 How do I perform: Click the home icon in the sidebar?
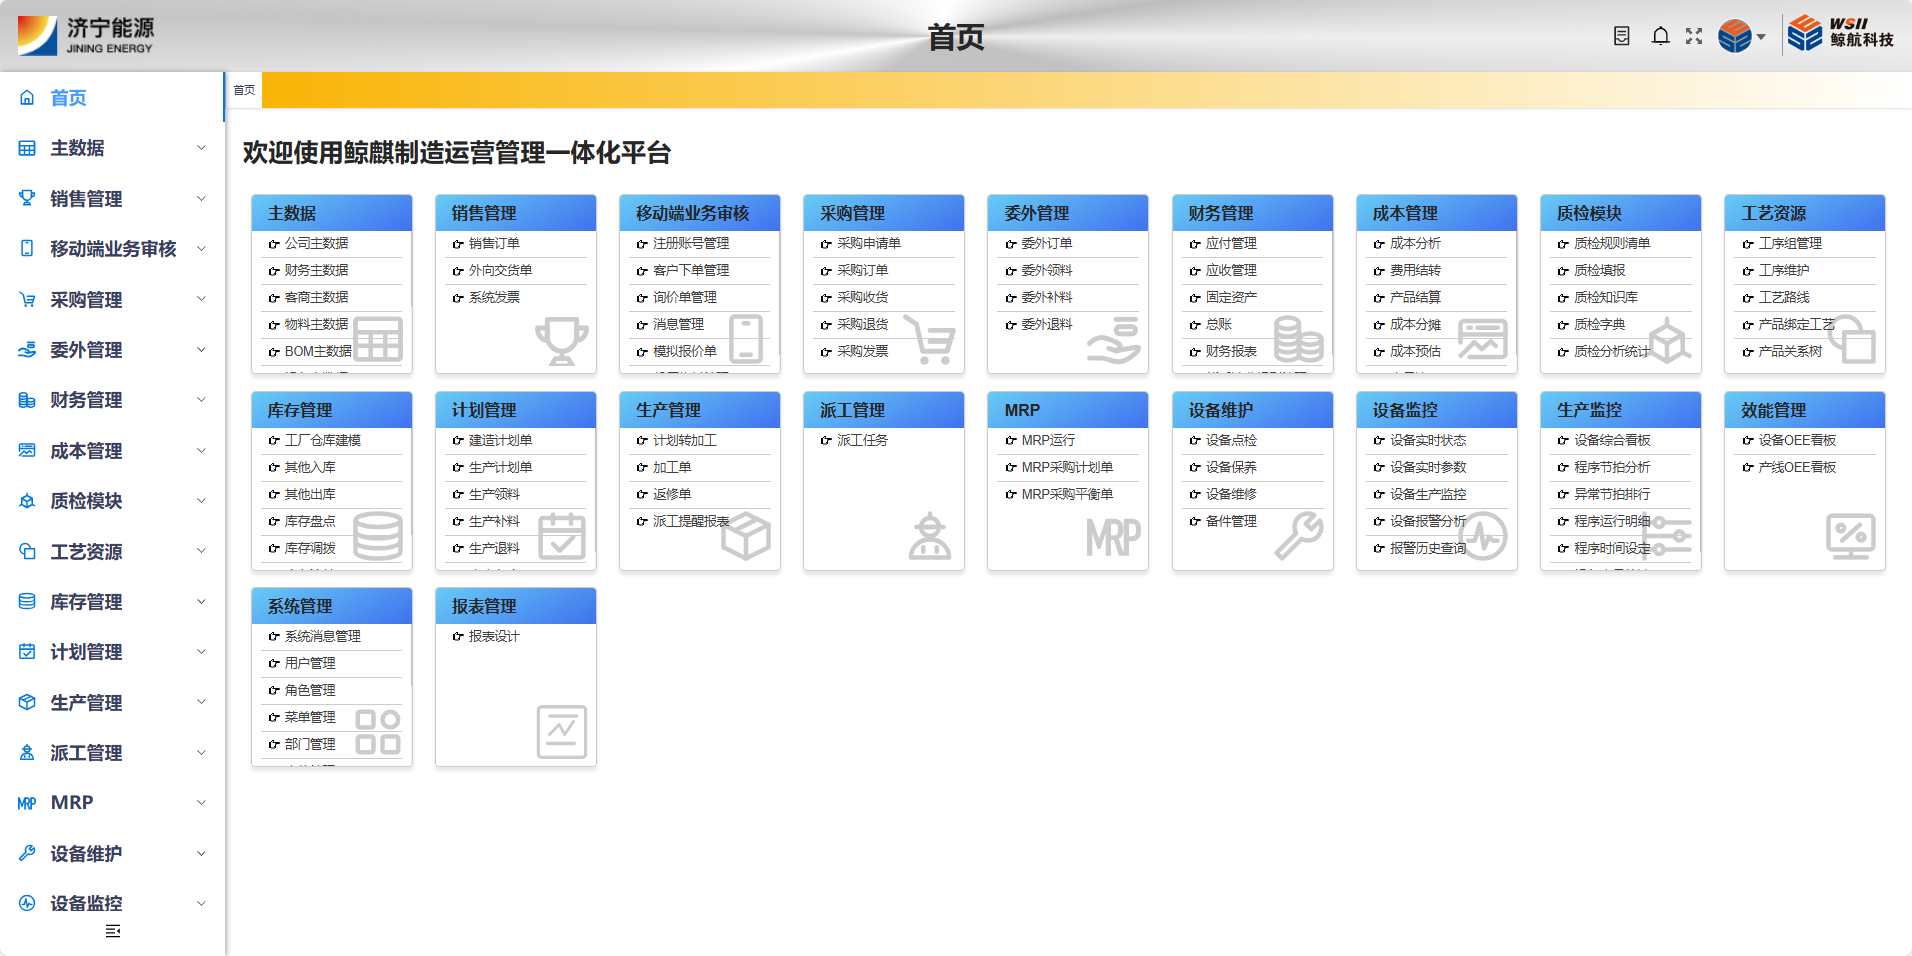coord(27,98)
